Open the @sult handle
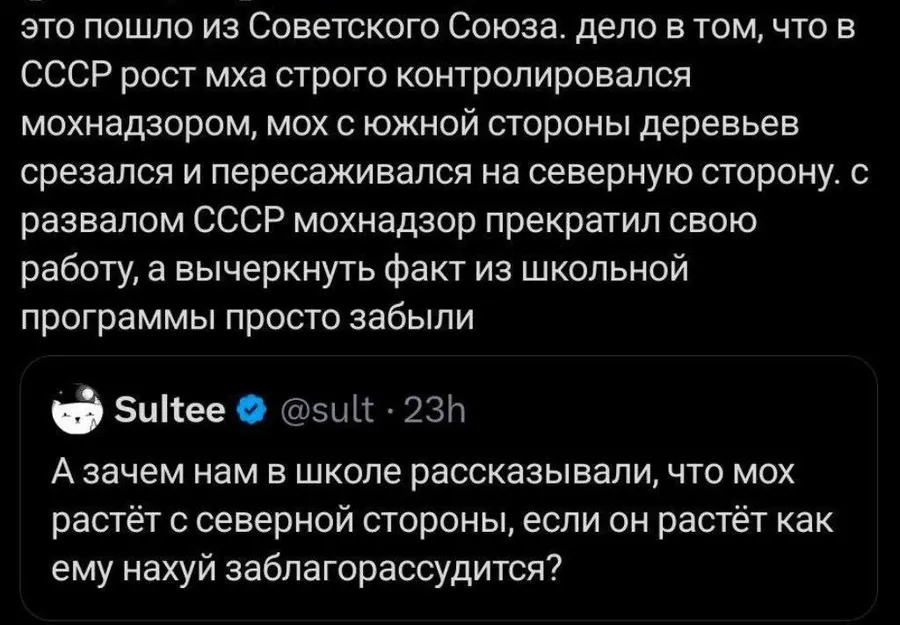Screen dimensions: 900x625 pyautogui.click(x=326, y=411)
